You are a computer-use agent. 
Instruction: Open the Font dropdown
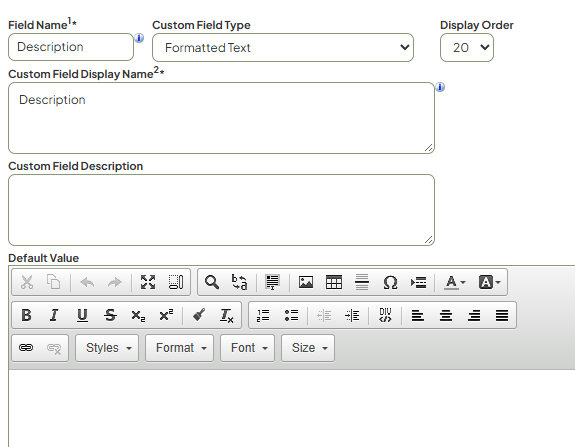pos(248,348)
